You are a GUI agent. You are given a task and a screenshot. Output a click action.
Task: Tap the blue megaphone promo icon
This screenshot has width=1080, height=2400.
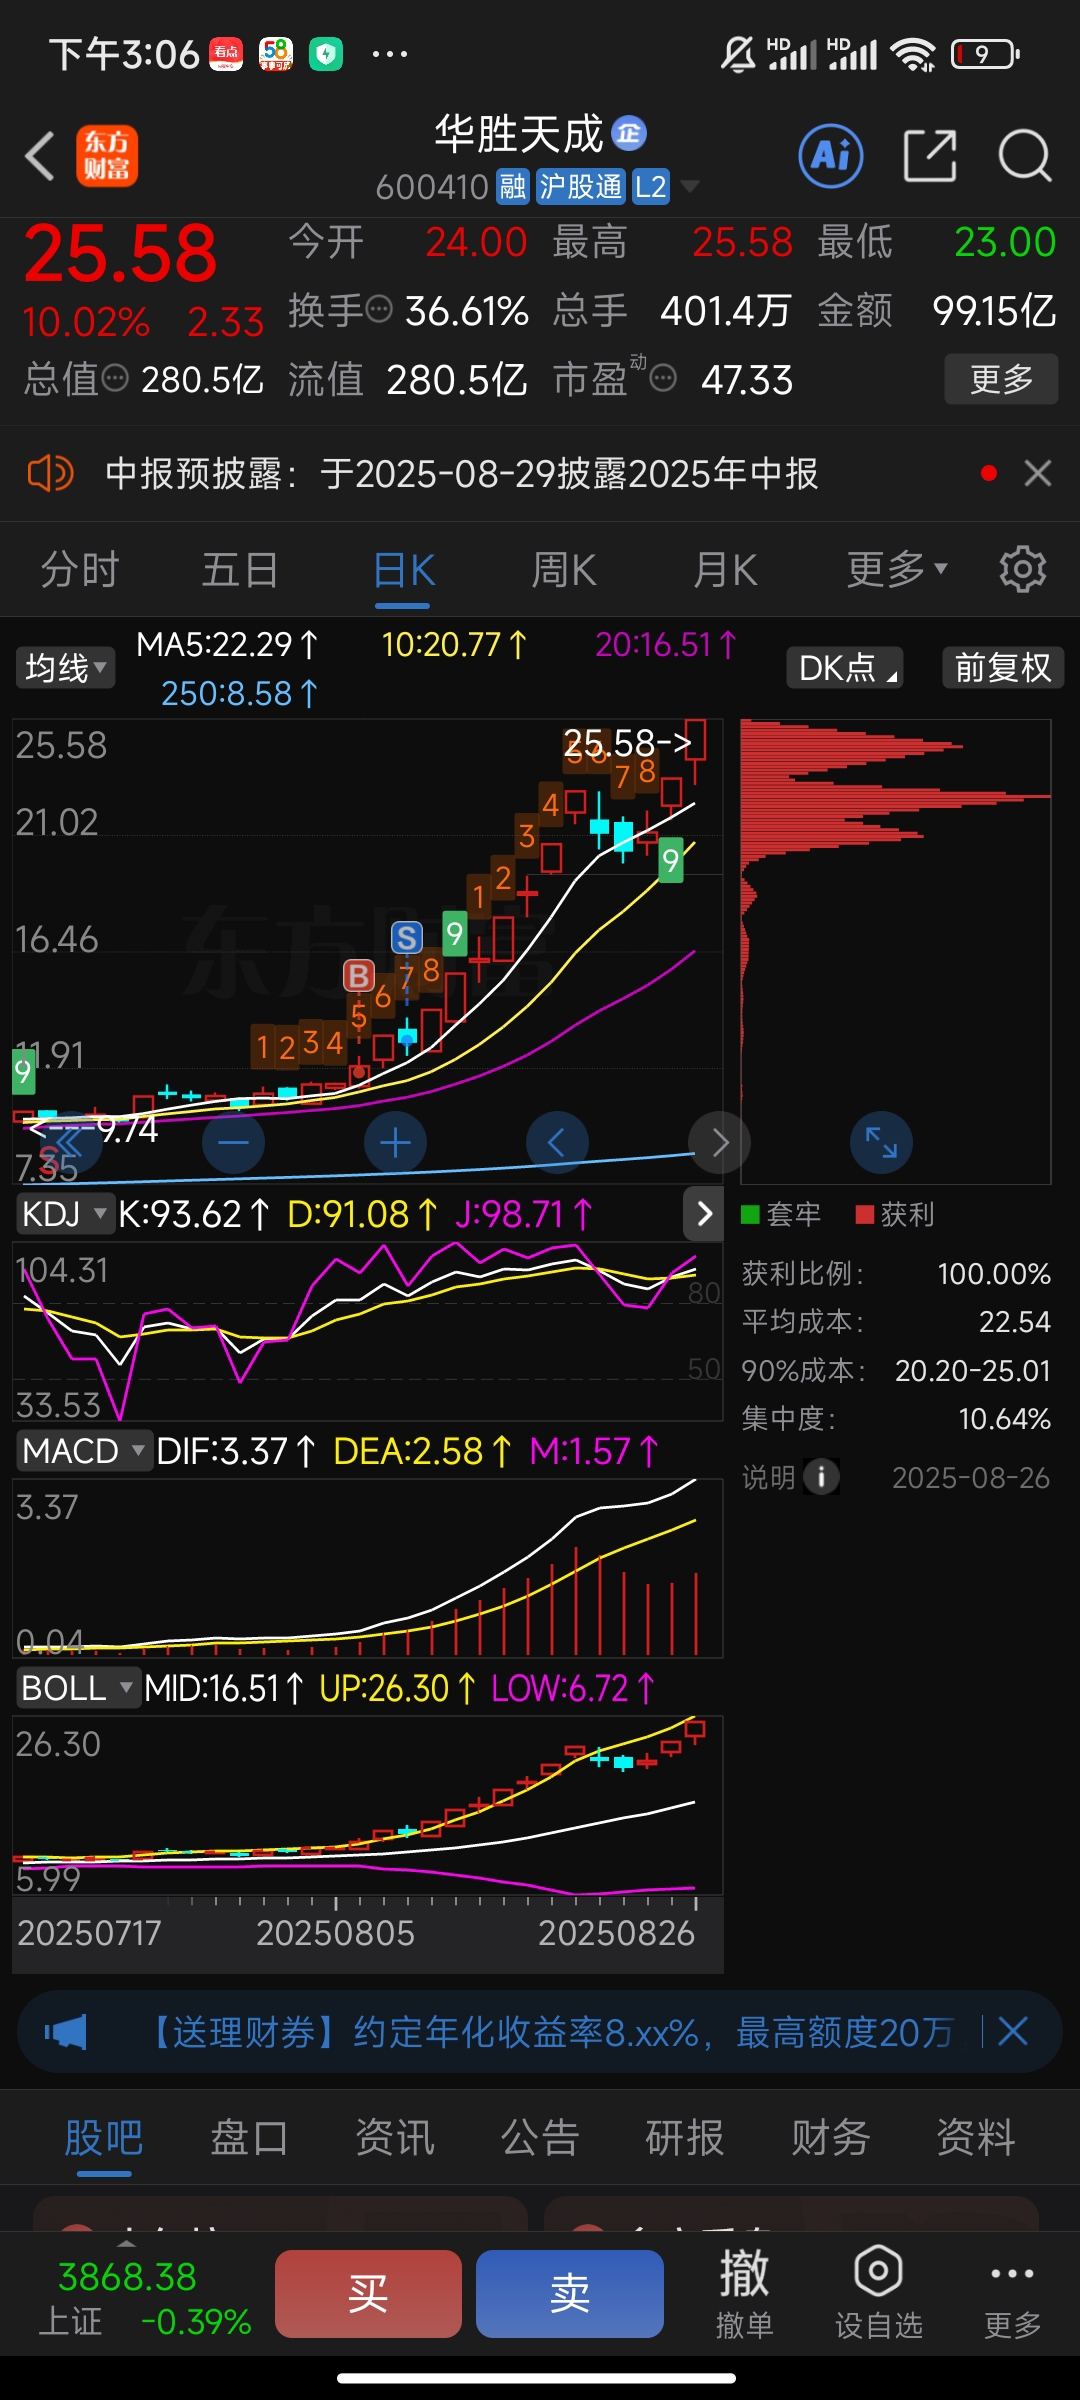[66, 2032]
